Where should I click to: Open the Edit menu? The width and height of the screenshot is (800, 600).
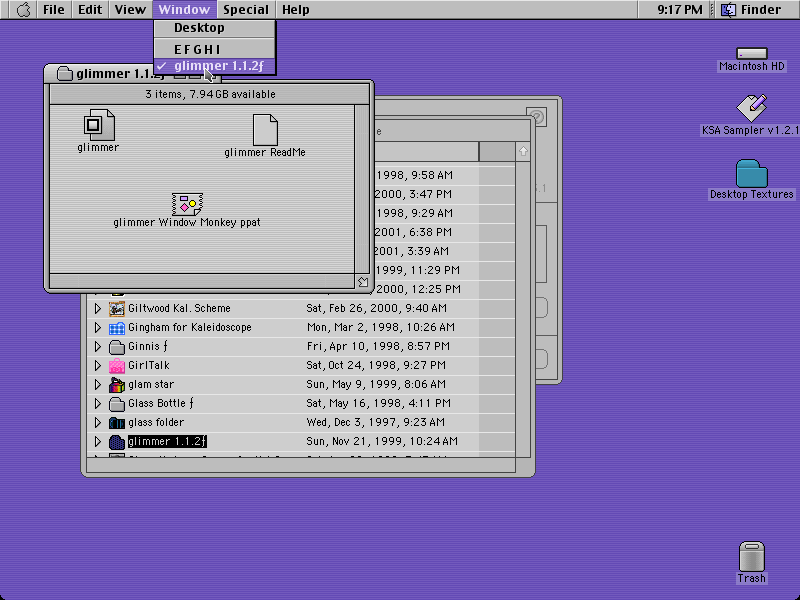pos(90,10)
